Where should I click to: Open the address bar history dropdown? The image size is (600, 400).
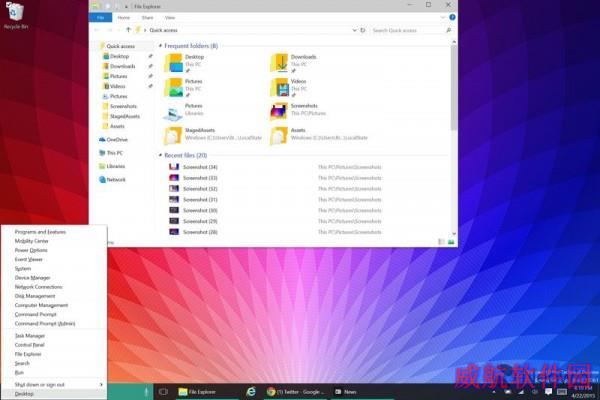click(354, 30)
